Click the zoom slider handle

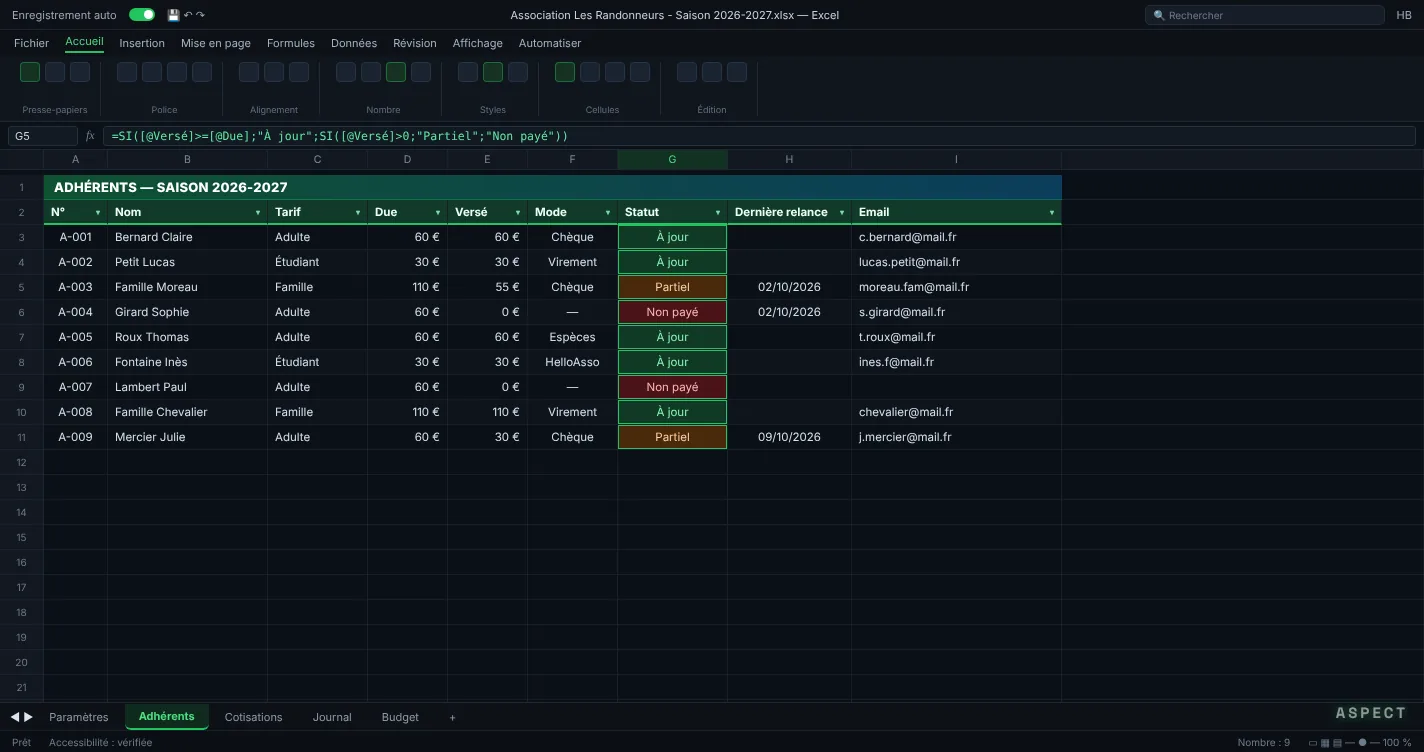coord(1362,743)
